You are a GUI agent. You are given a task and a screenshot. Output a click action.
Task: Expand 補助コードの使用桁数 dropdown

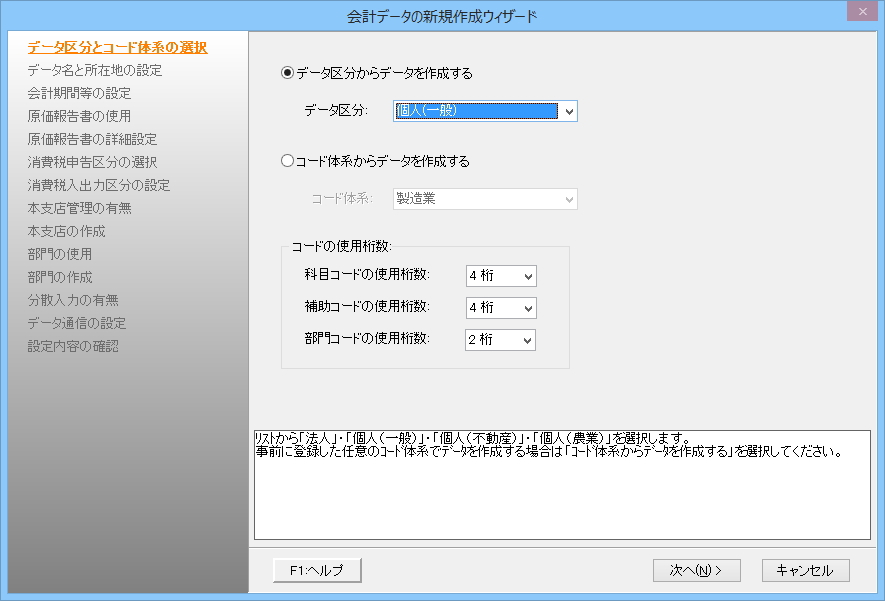[x=527, y=308]
